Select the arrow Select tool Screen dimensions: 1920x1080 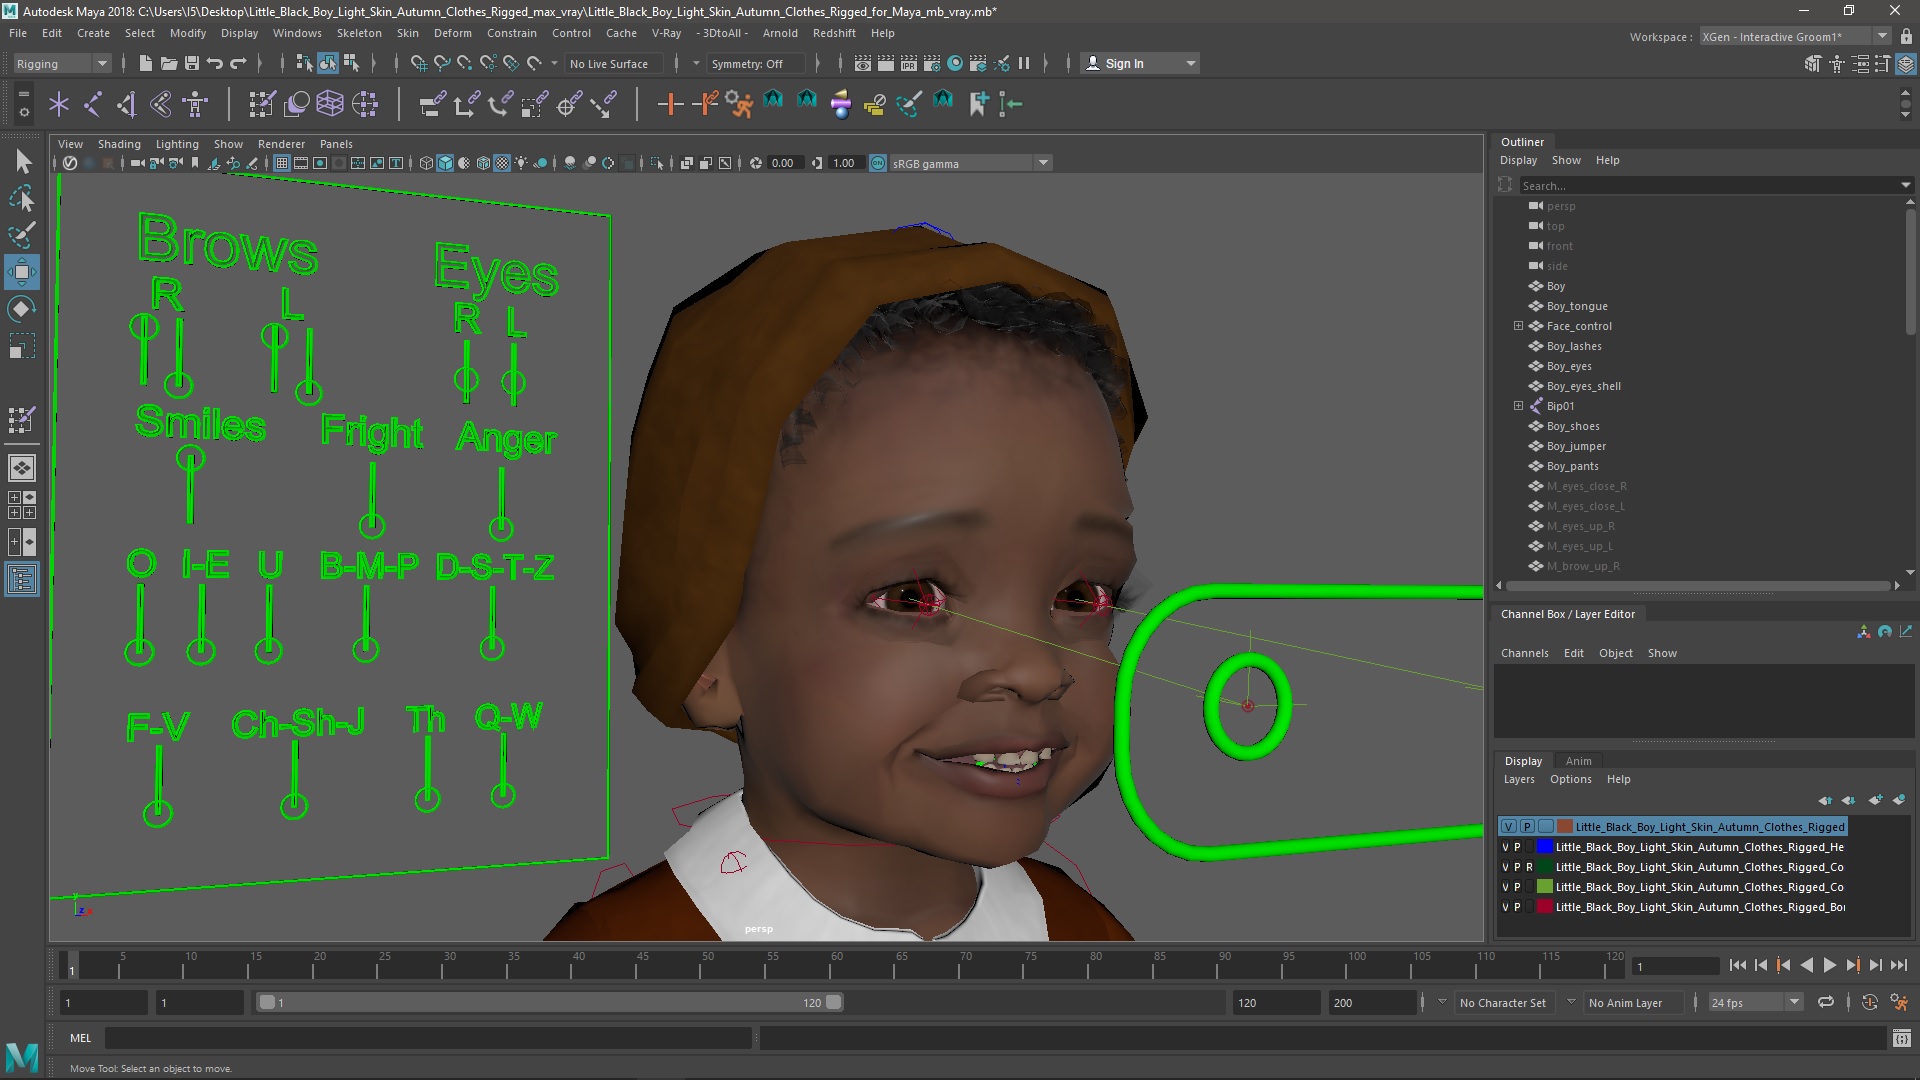[x=22, y=161]
